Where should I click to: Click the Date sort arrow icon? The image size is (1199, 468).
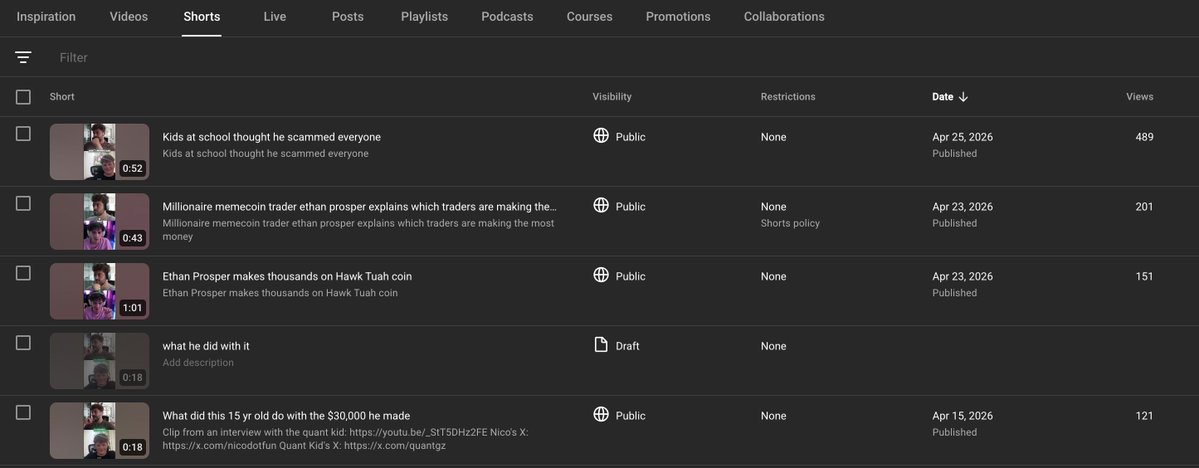[964, 97]
